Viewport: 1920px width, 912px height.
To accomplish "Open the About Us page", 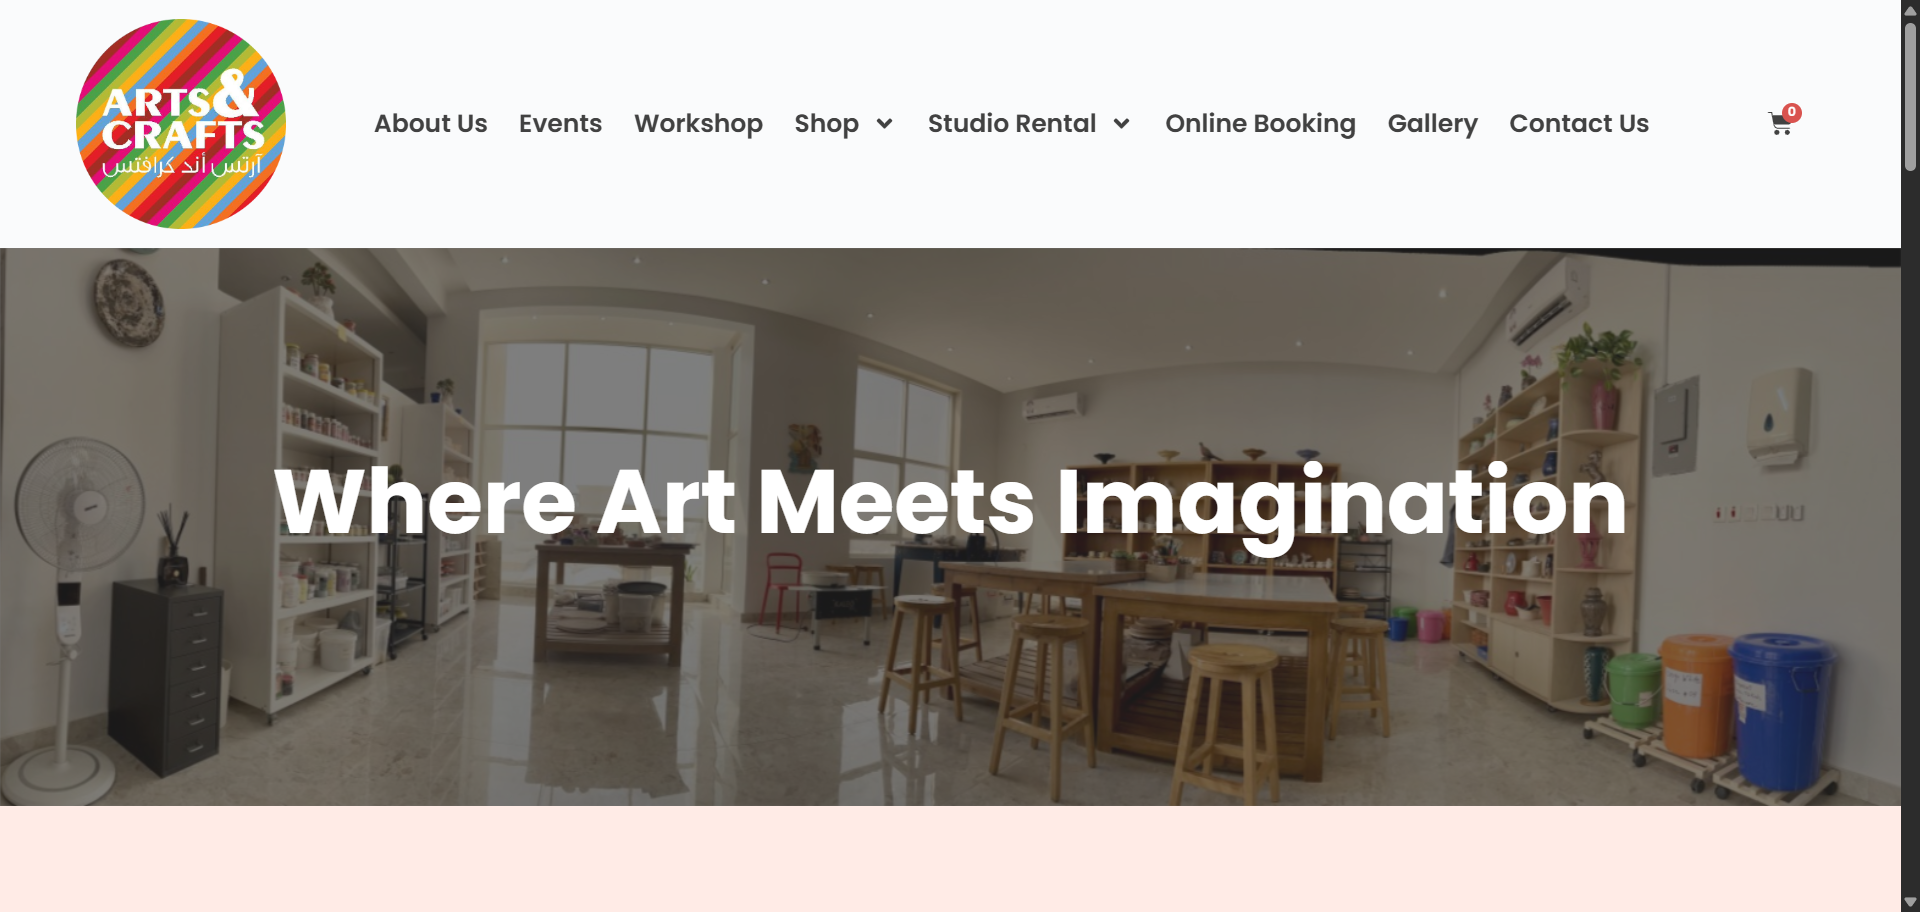I will (x=430, y=123).
